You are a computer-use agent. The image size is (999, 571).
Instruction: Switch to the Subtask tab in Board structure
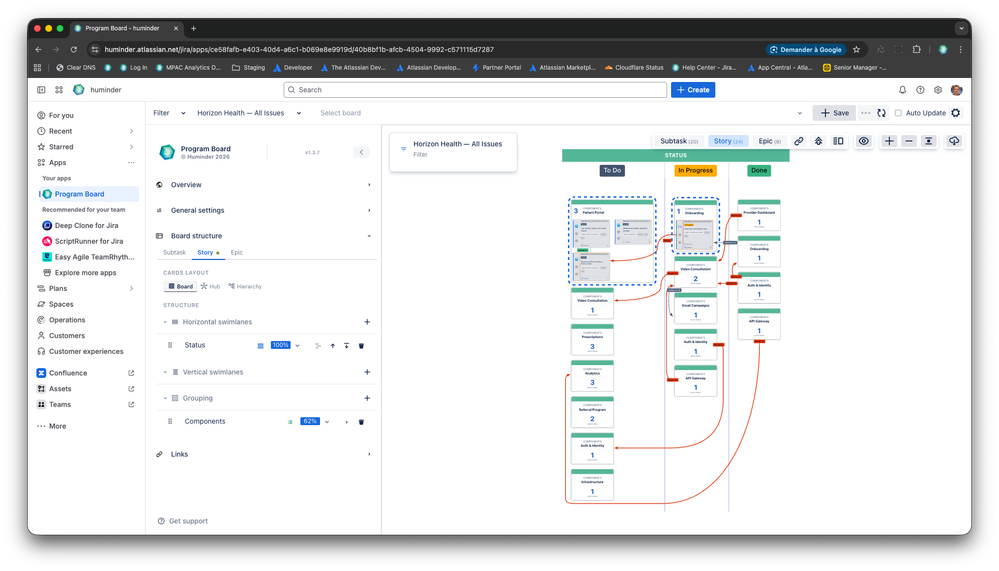point(174,252)
